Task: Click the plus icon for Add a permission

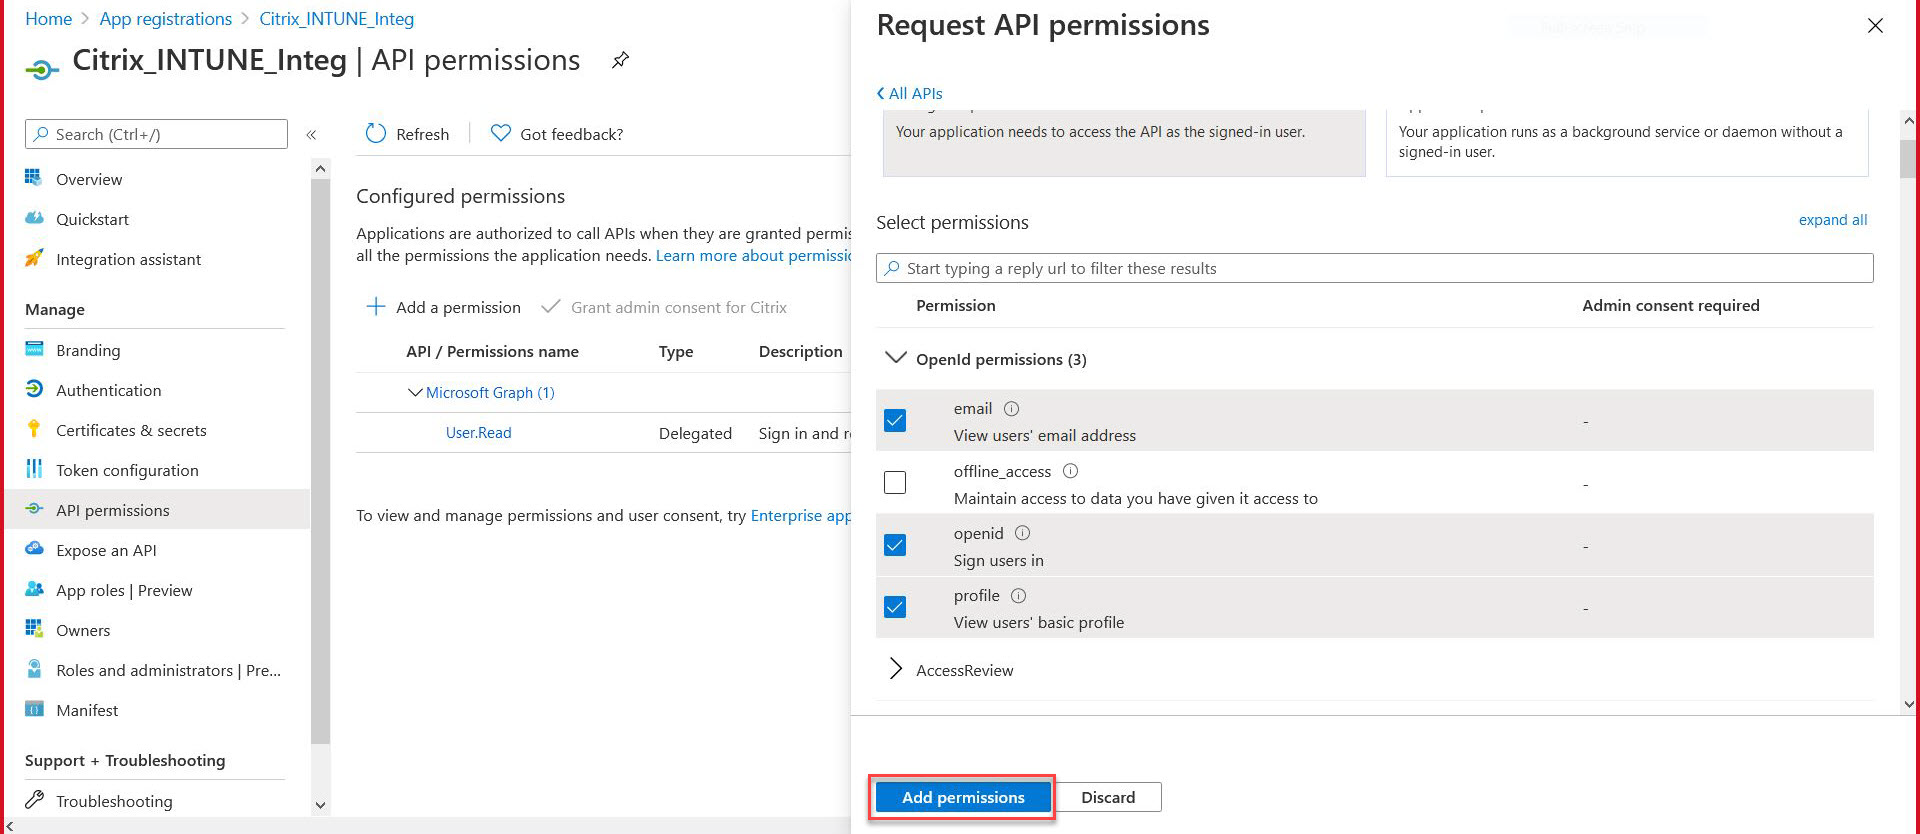Action: 376,306
